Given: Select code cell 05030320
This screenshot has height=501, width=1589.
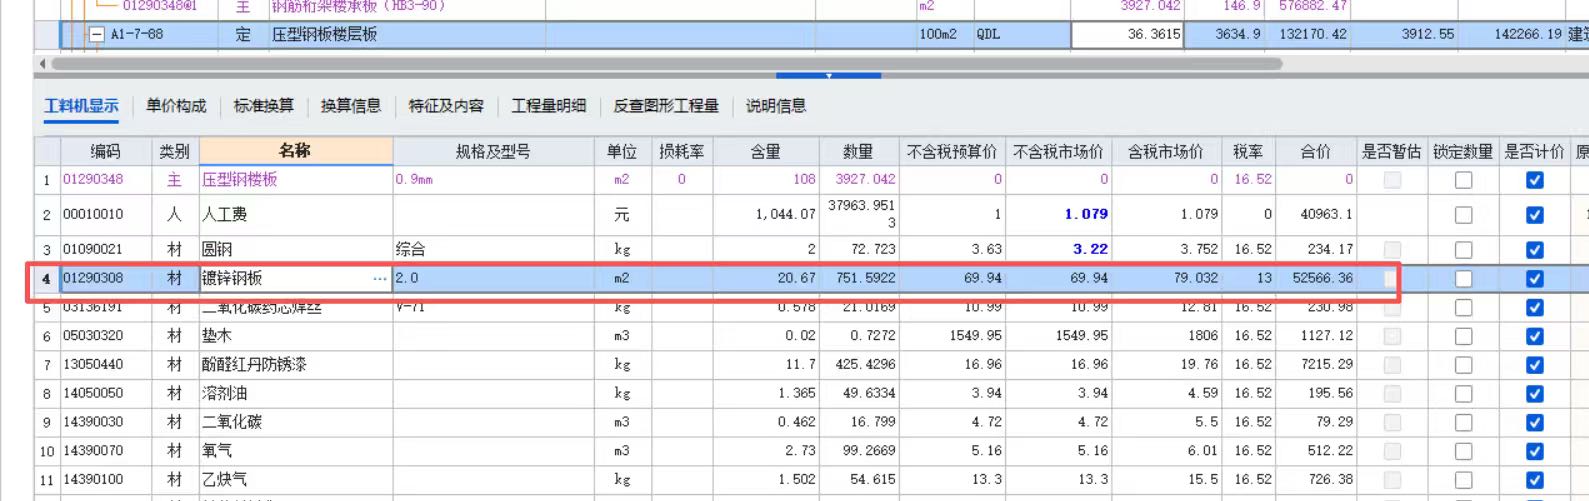Looking at the screenshot, I should [x=105, y=336].
